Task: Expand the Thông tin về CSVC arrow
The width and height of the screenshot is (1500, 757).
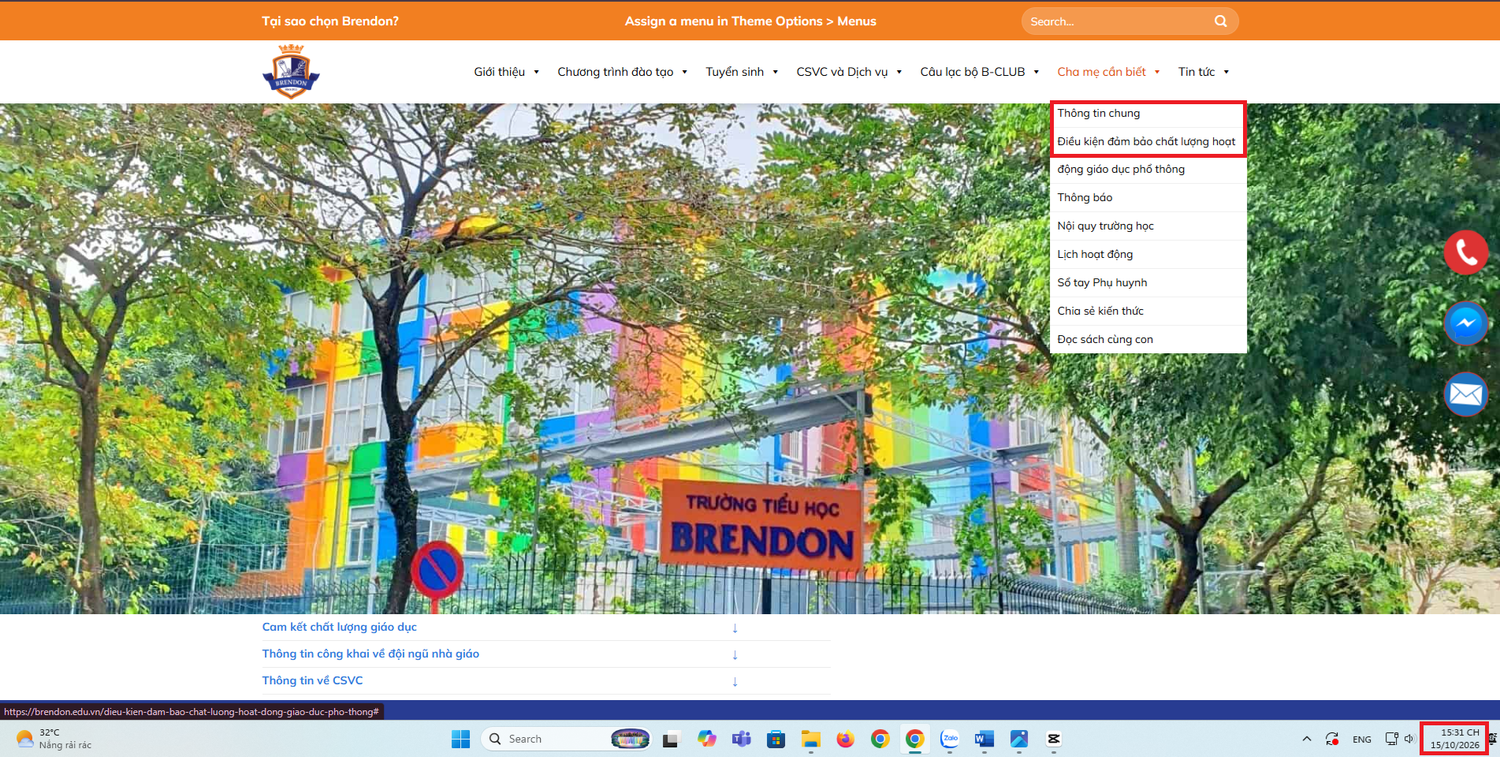Action: (735, 681)
